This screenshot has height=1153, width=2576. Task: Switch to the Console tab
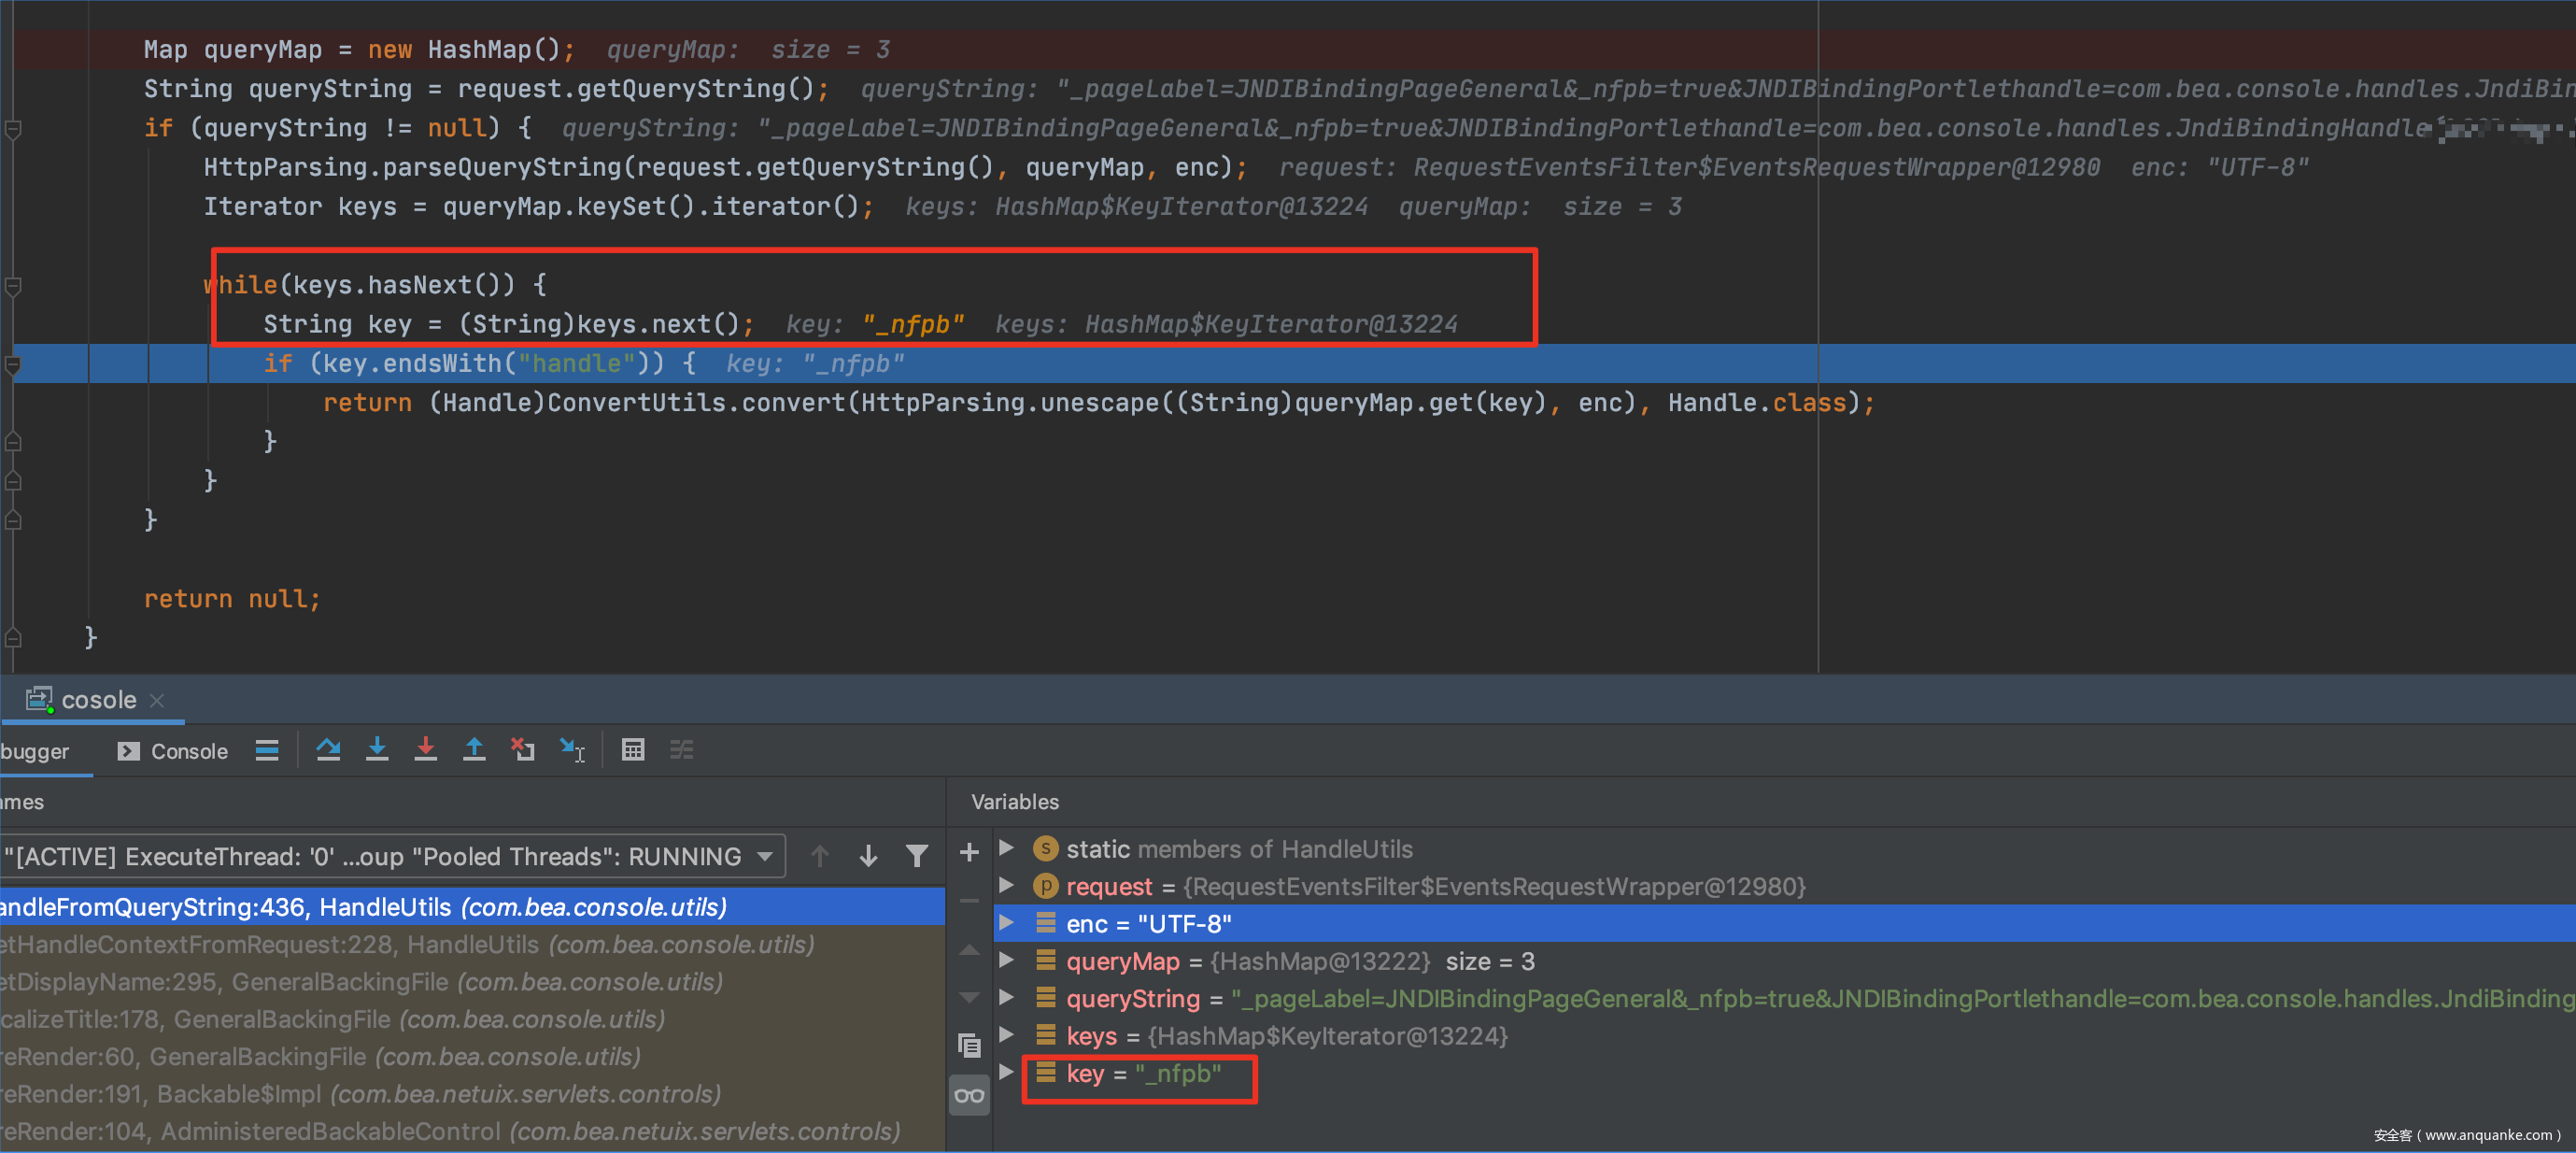[x=174, y=751]
